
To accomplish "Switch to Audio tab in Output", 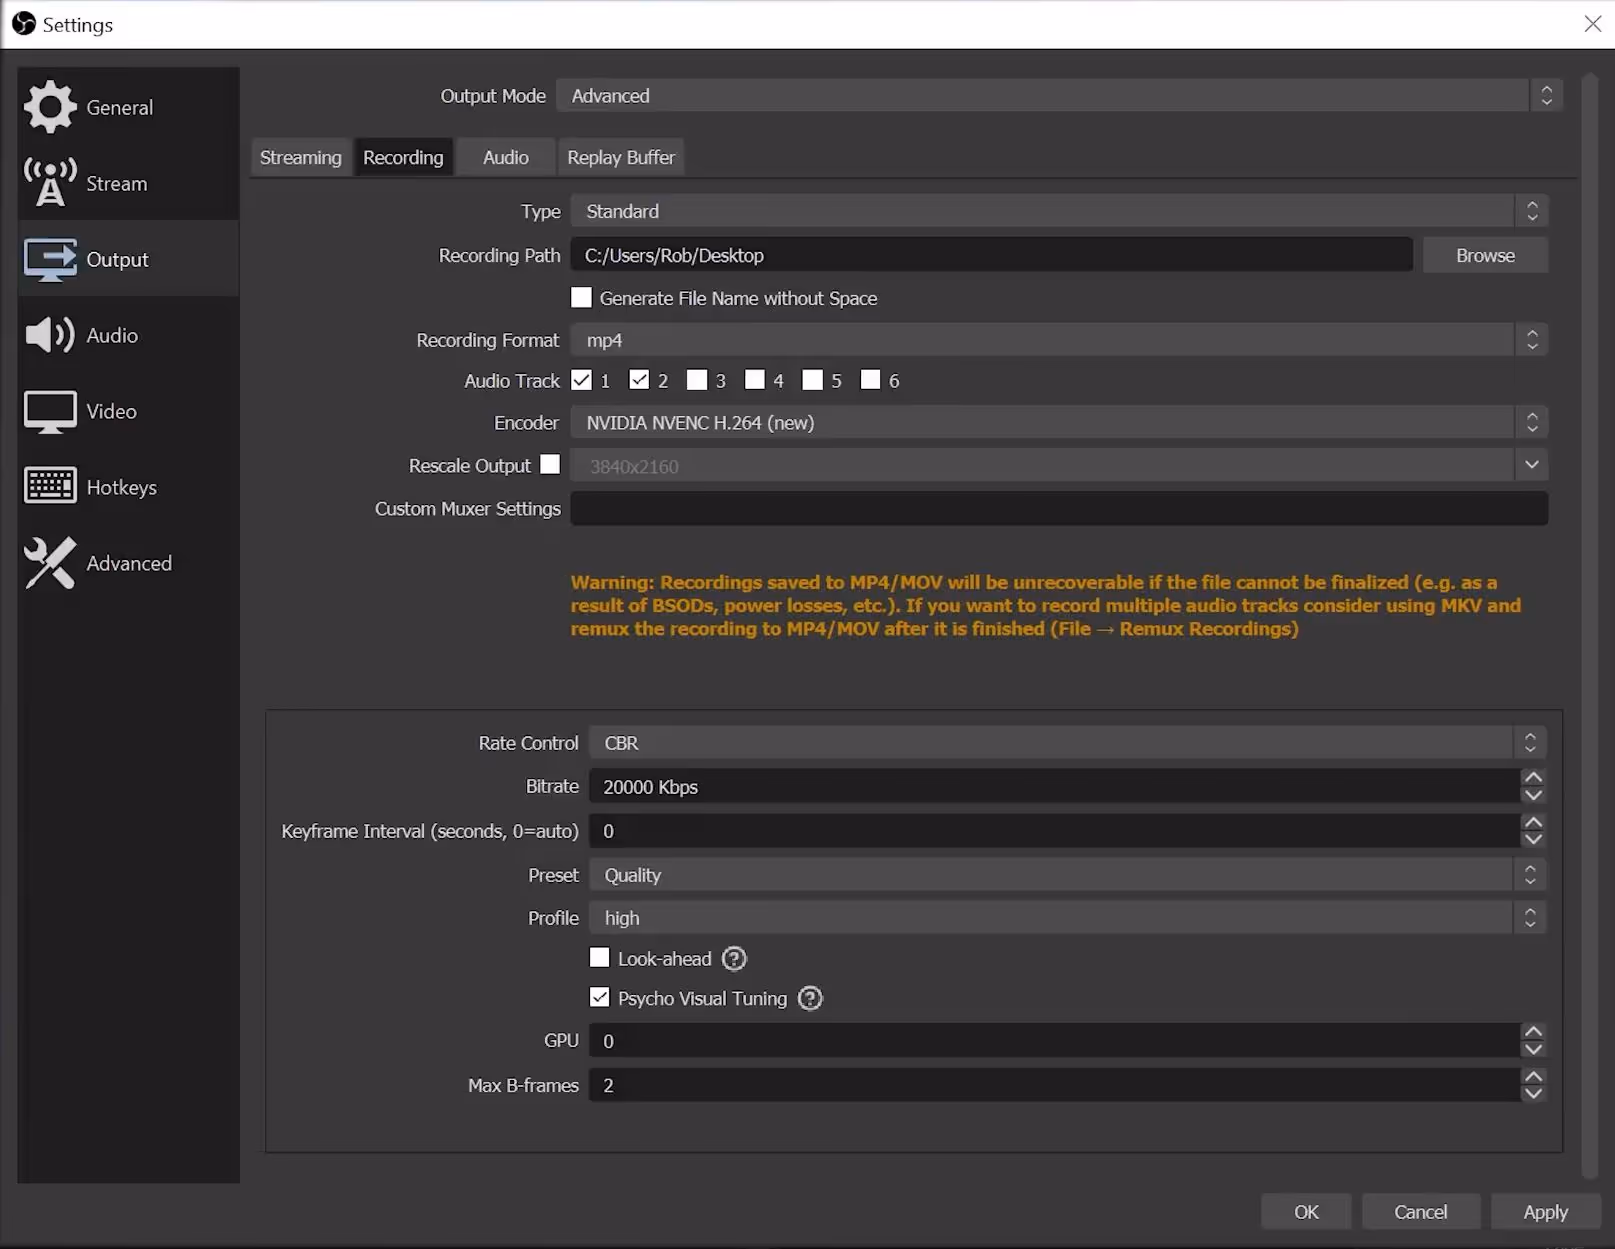I will pos(506,157).
